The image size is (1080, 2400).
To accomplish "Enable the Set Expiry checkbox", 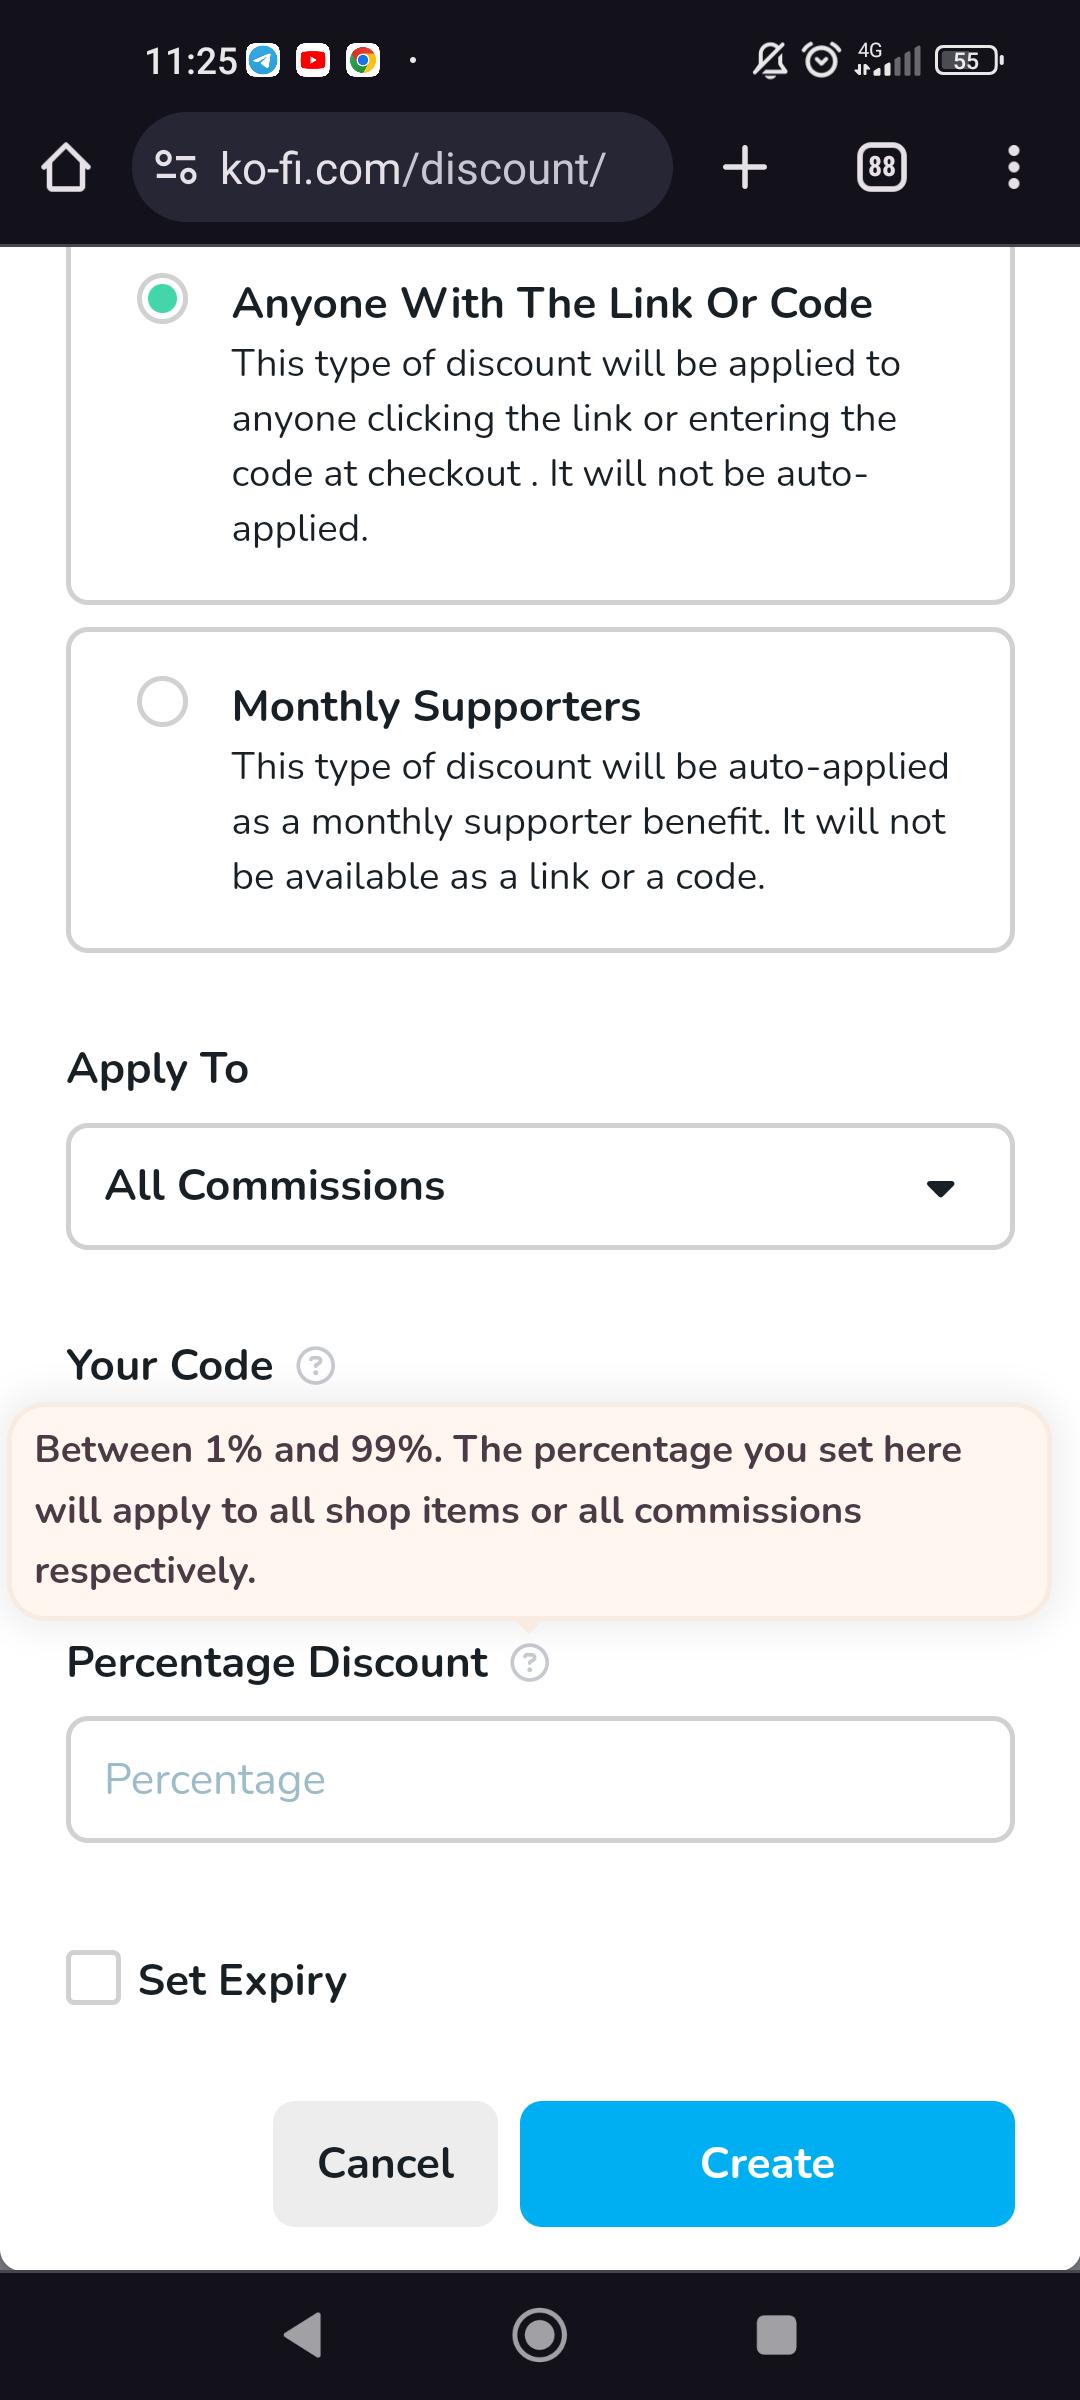I will (x=94, y=1977).
